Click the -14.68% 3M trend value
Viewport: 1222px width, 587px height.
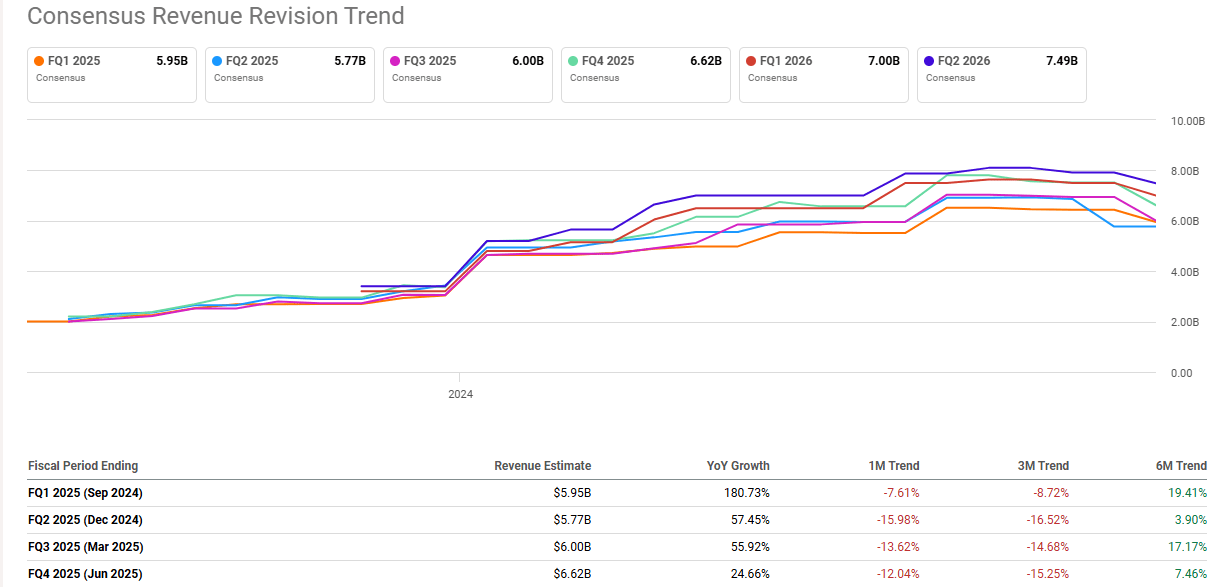point(1048,547)
